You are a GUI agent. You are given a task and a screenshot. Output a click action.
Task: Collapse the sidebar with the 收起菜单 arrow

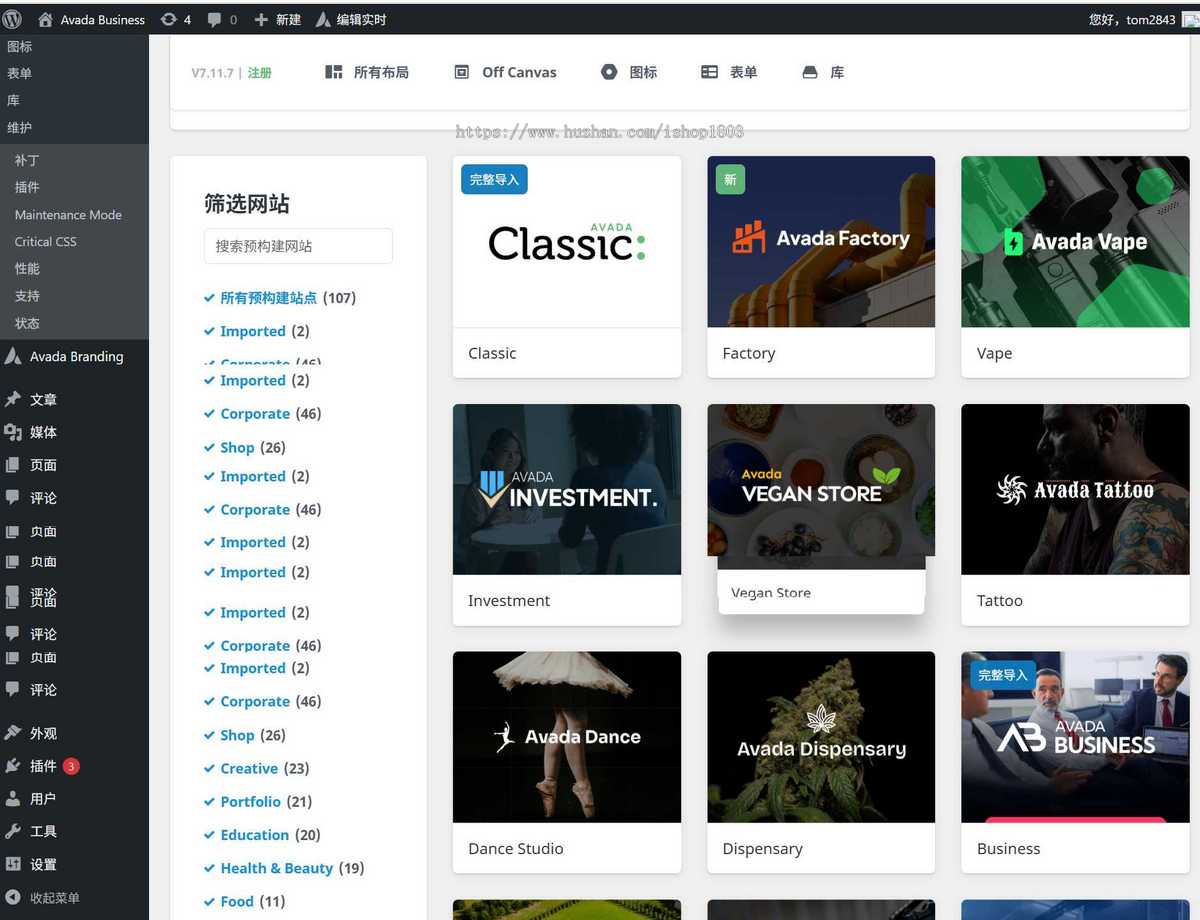click(13, 898)
